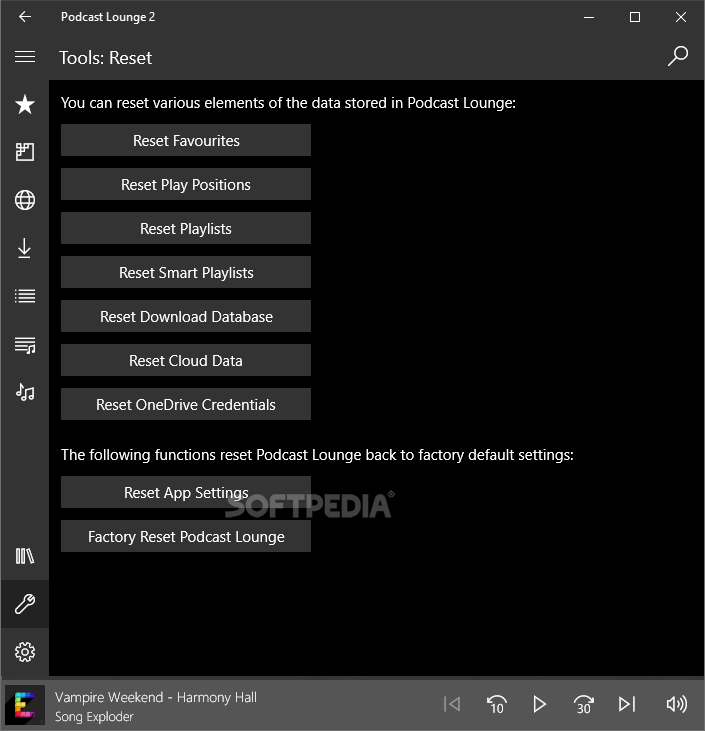Play the current episode

[539, 704]
